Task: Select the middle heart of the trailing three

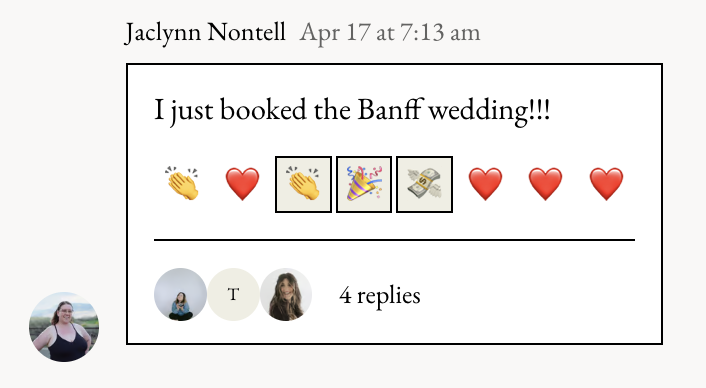Action: tap(545, 184)
